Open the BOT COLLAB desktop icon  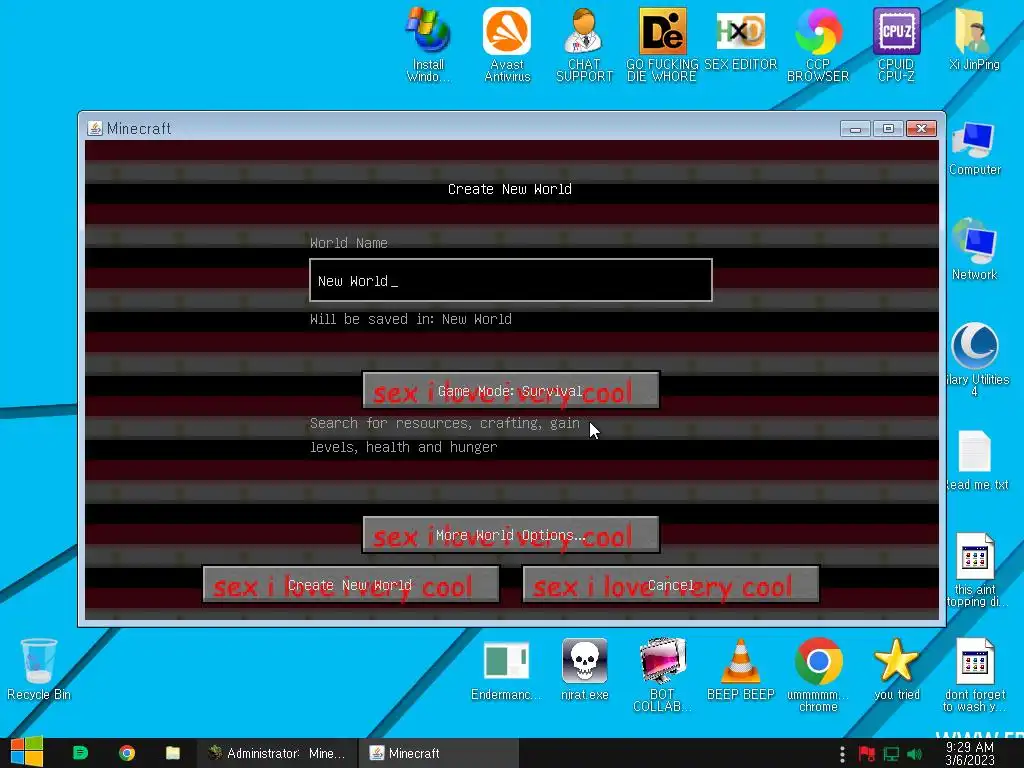[662, 675]
